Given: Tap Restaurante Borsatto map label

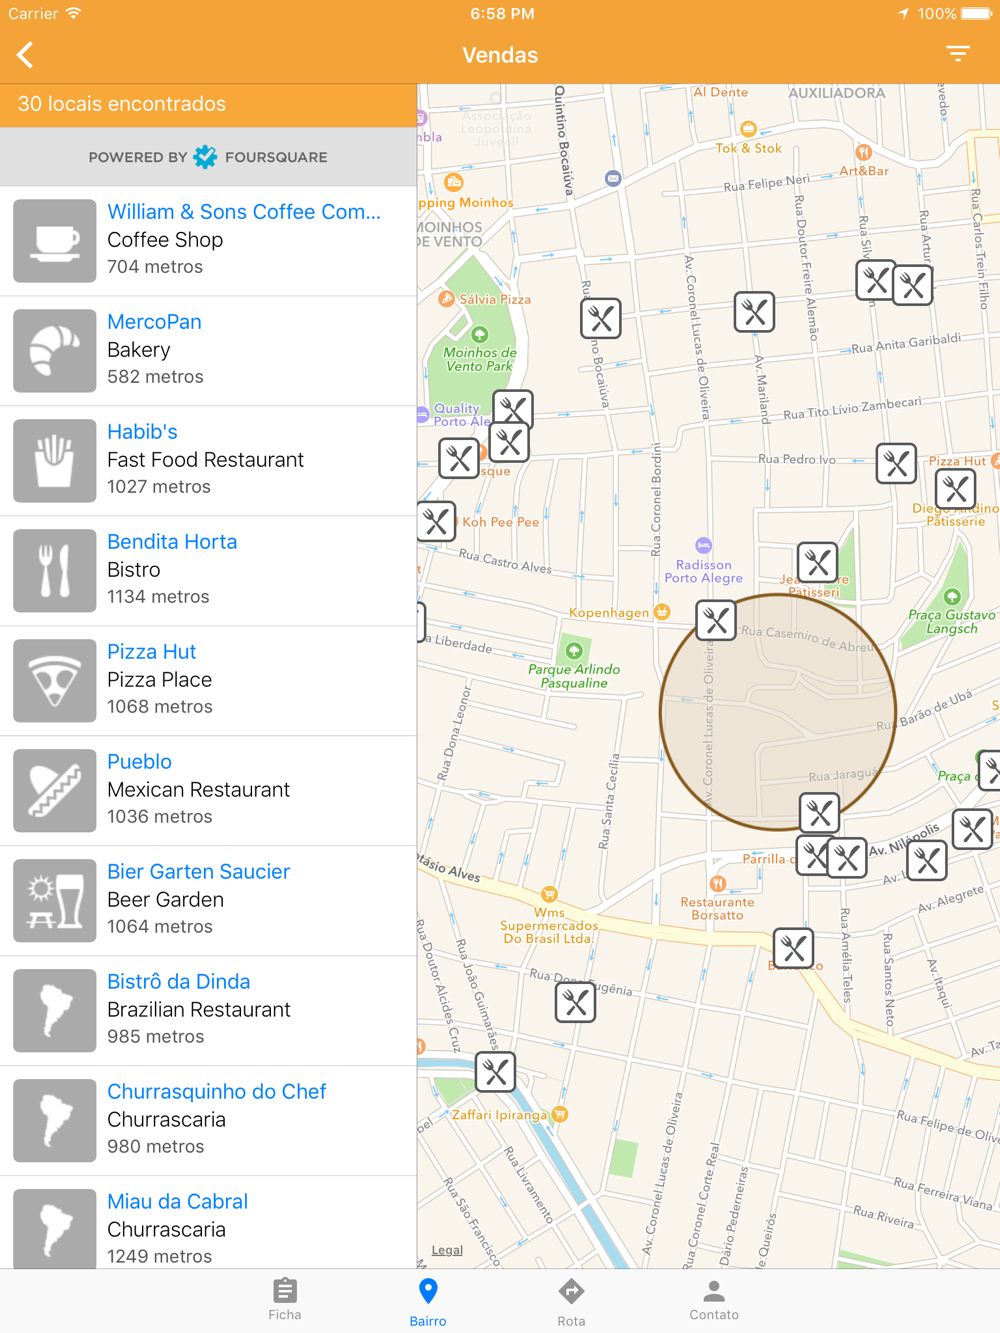Looking at the screenshot, I should 717,908.
